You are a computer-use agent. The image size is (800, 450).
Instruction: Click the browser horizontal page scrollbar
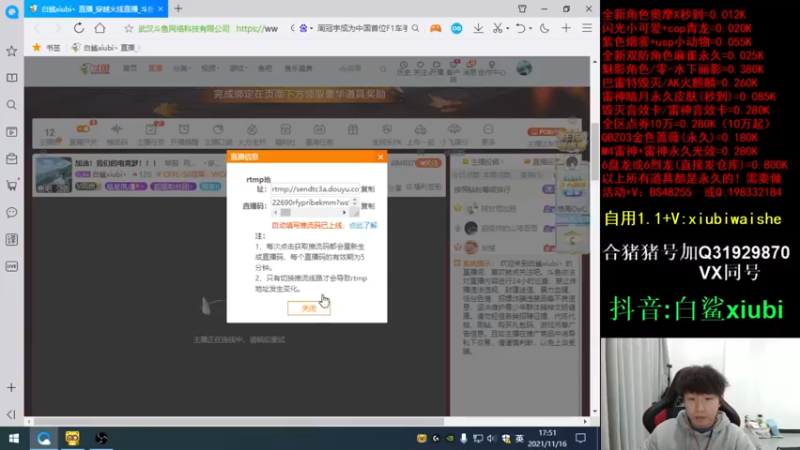240,421
